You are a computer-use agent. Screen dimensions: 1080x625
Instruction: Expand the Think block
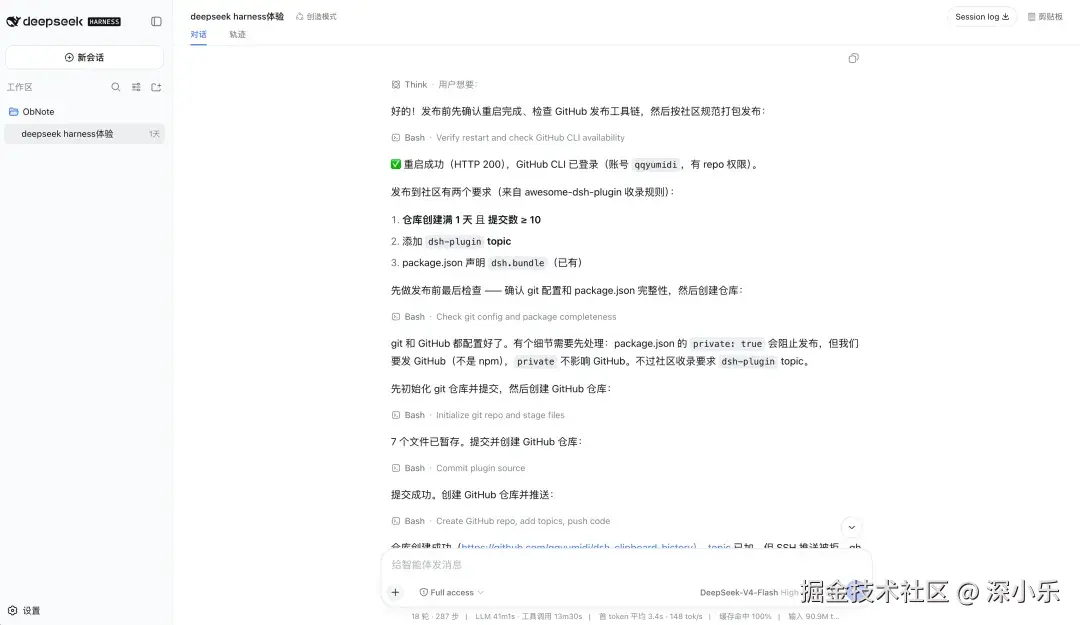[434, 85]
